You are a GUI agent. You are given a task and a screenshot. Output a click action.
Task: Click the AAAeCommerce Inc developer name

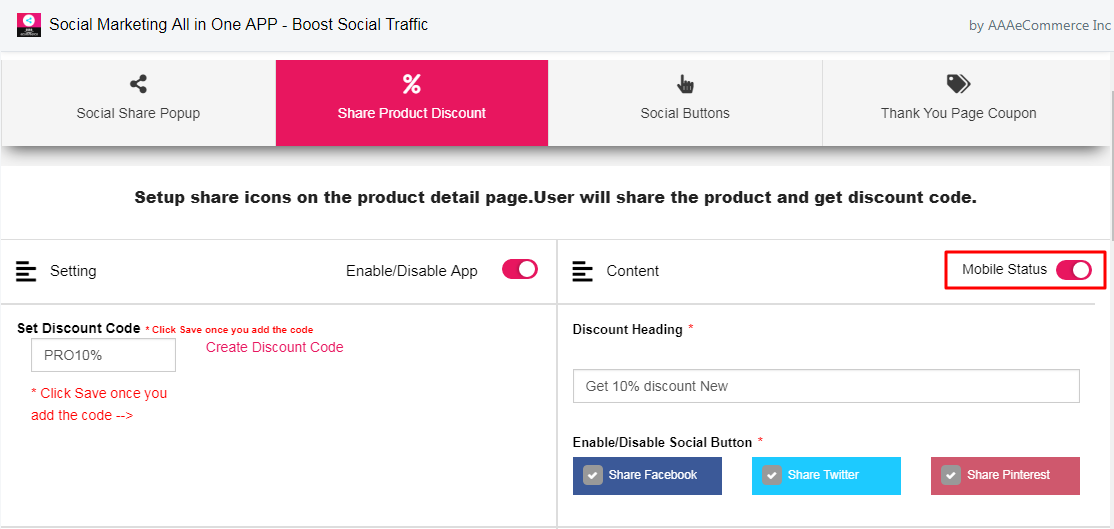[1049, 26]
